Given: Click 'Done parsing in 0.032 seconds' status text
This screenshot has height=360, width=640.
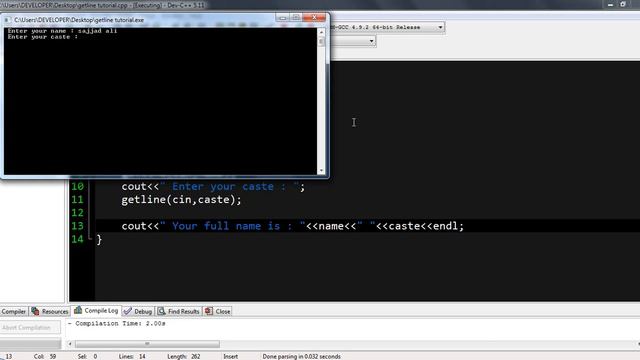Looking at the screenshot, I should [301, 356].
